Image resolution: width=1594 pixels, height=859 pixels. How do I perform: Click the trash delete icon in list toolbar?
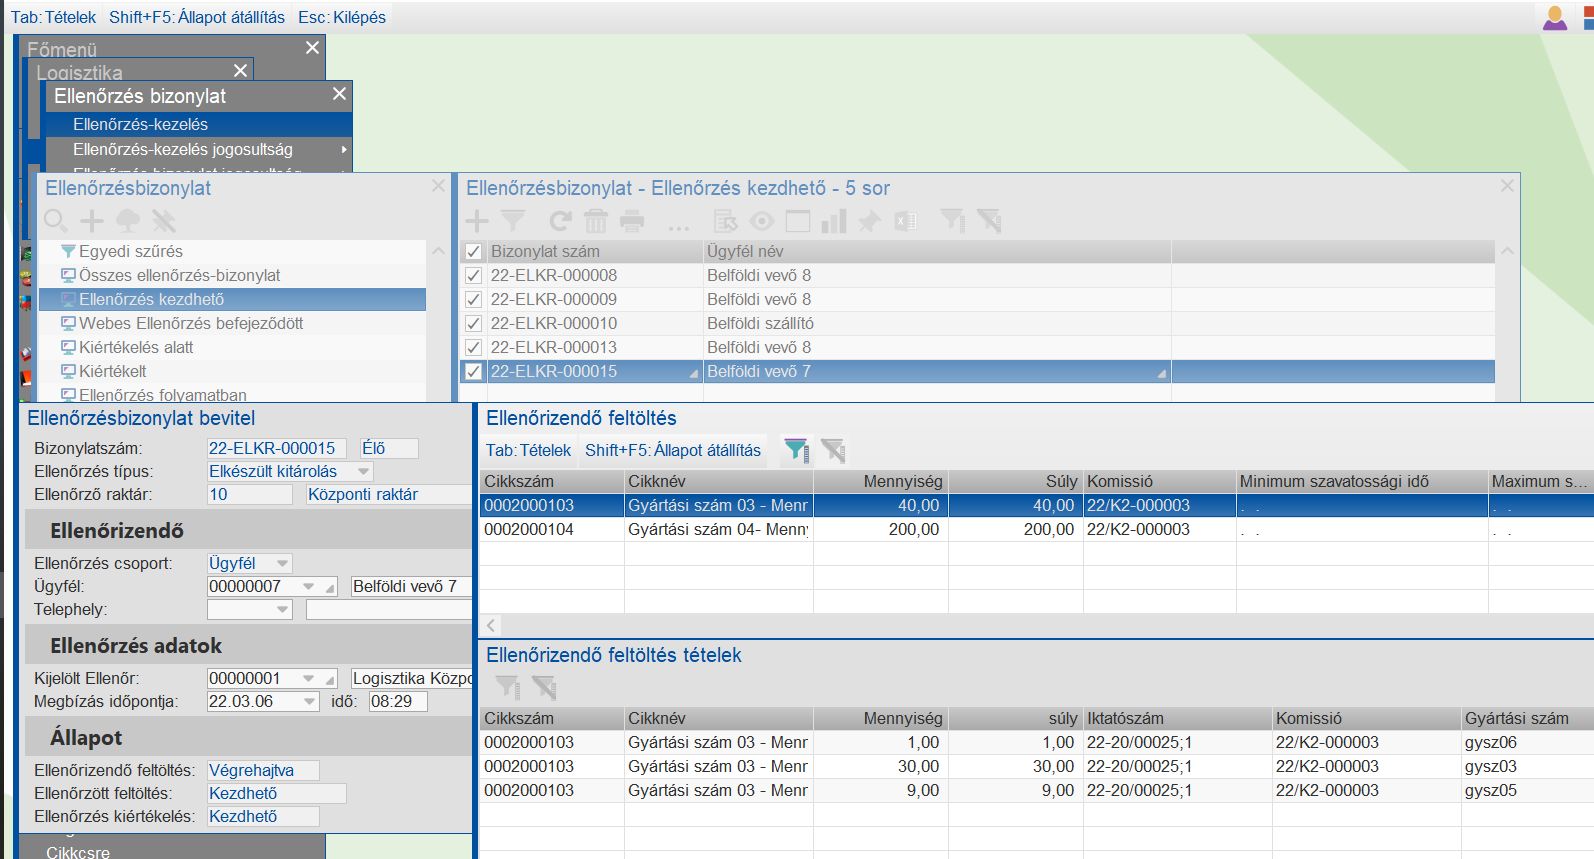pos(596,221)
